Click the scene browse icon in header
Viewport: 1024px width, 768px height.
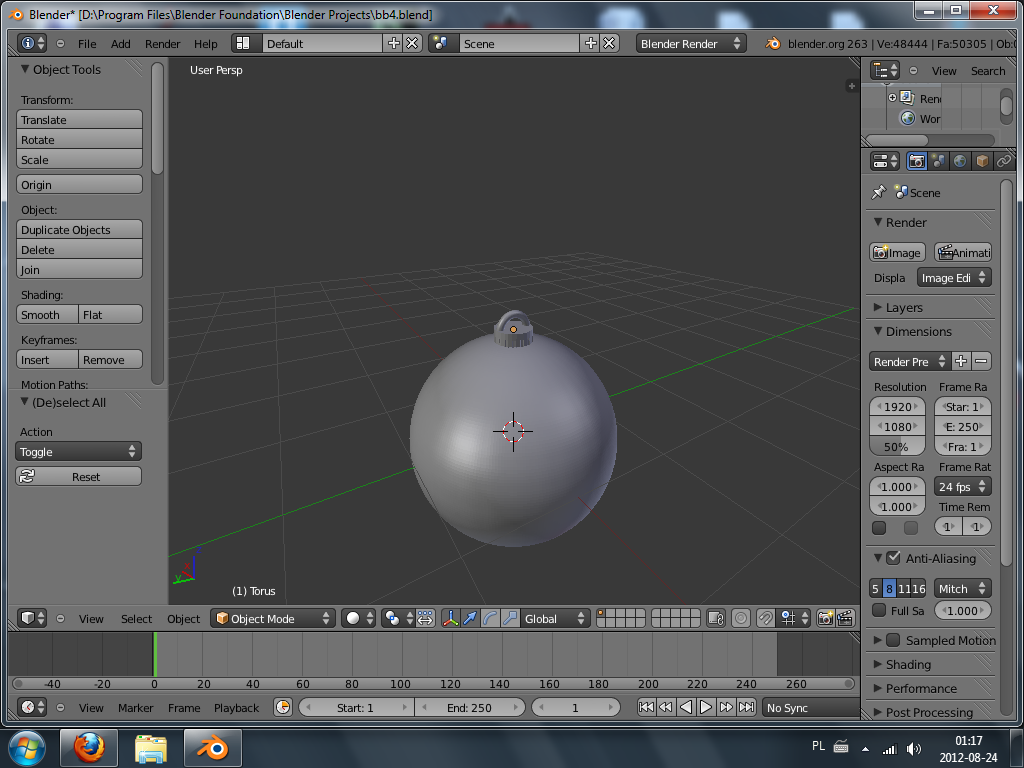point(441,43)
